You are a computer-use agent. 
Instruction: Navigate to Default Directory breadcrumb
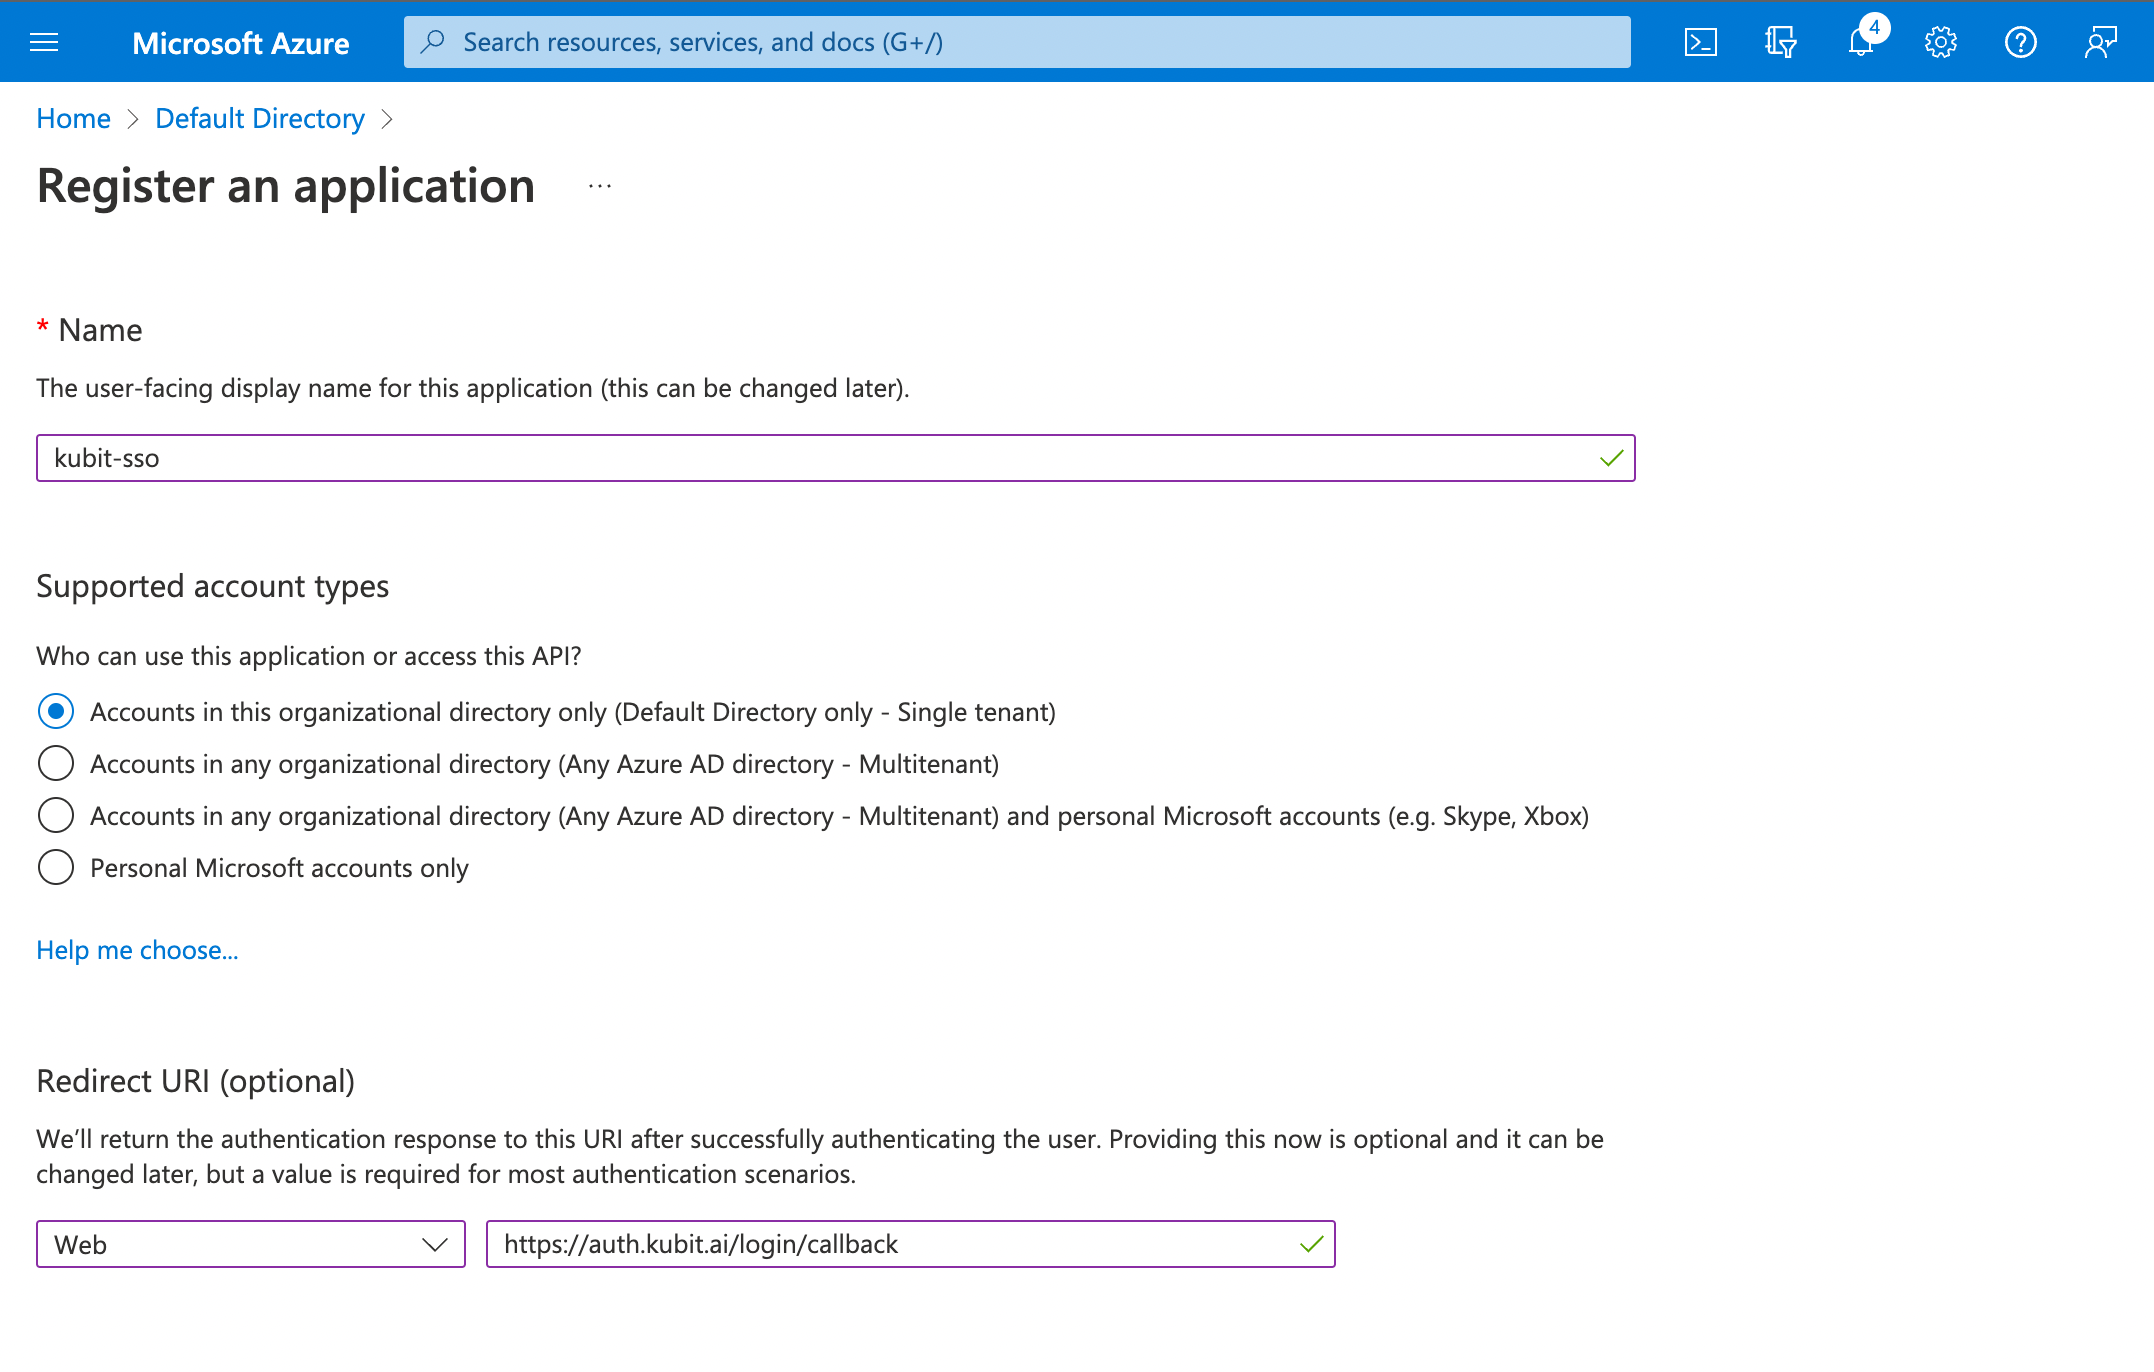pos(260,118)
